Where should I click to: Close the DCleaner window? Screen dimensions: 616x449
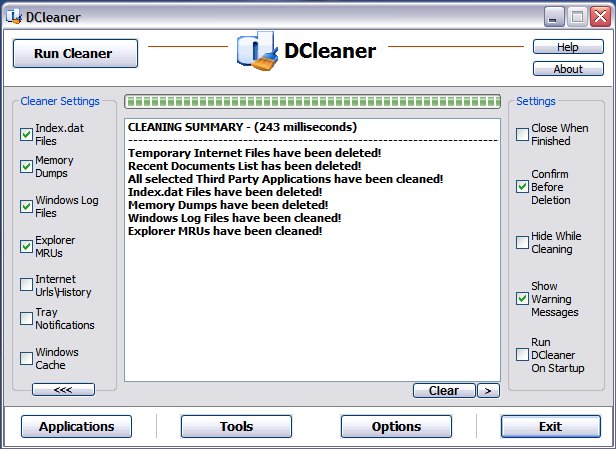coord(600,17)
